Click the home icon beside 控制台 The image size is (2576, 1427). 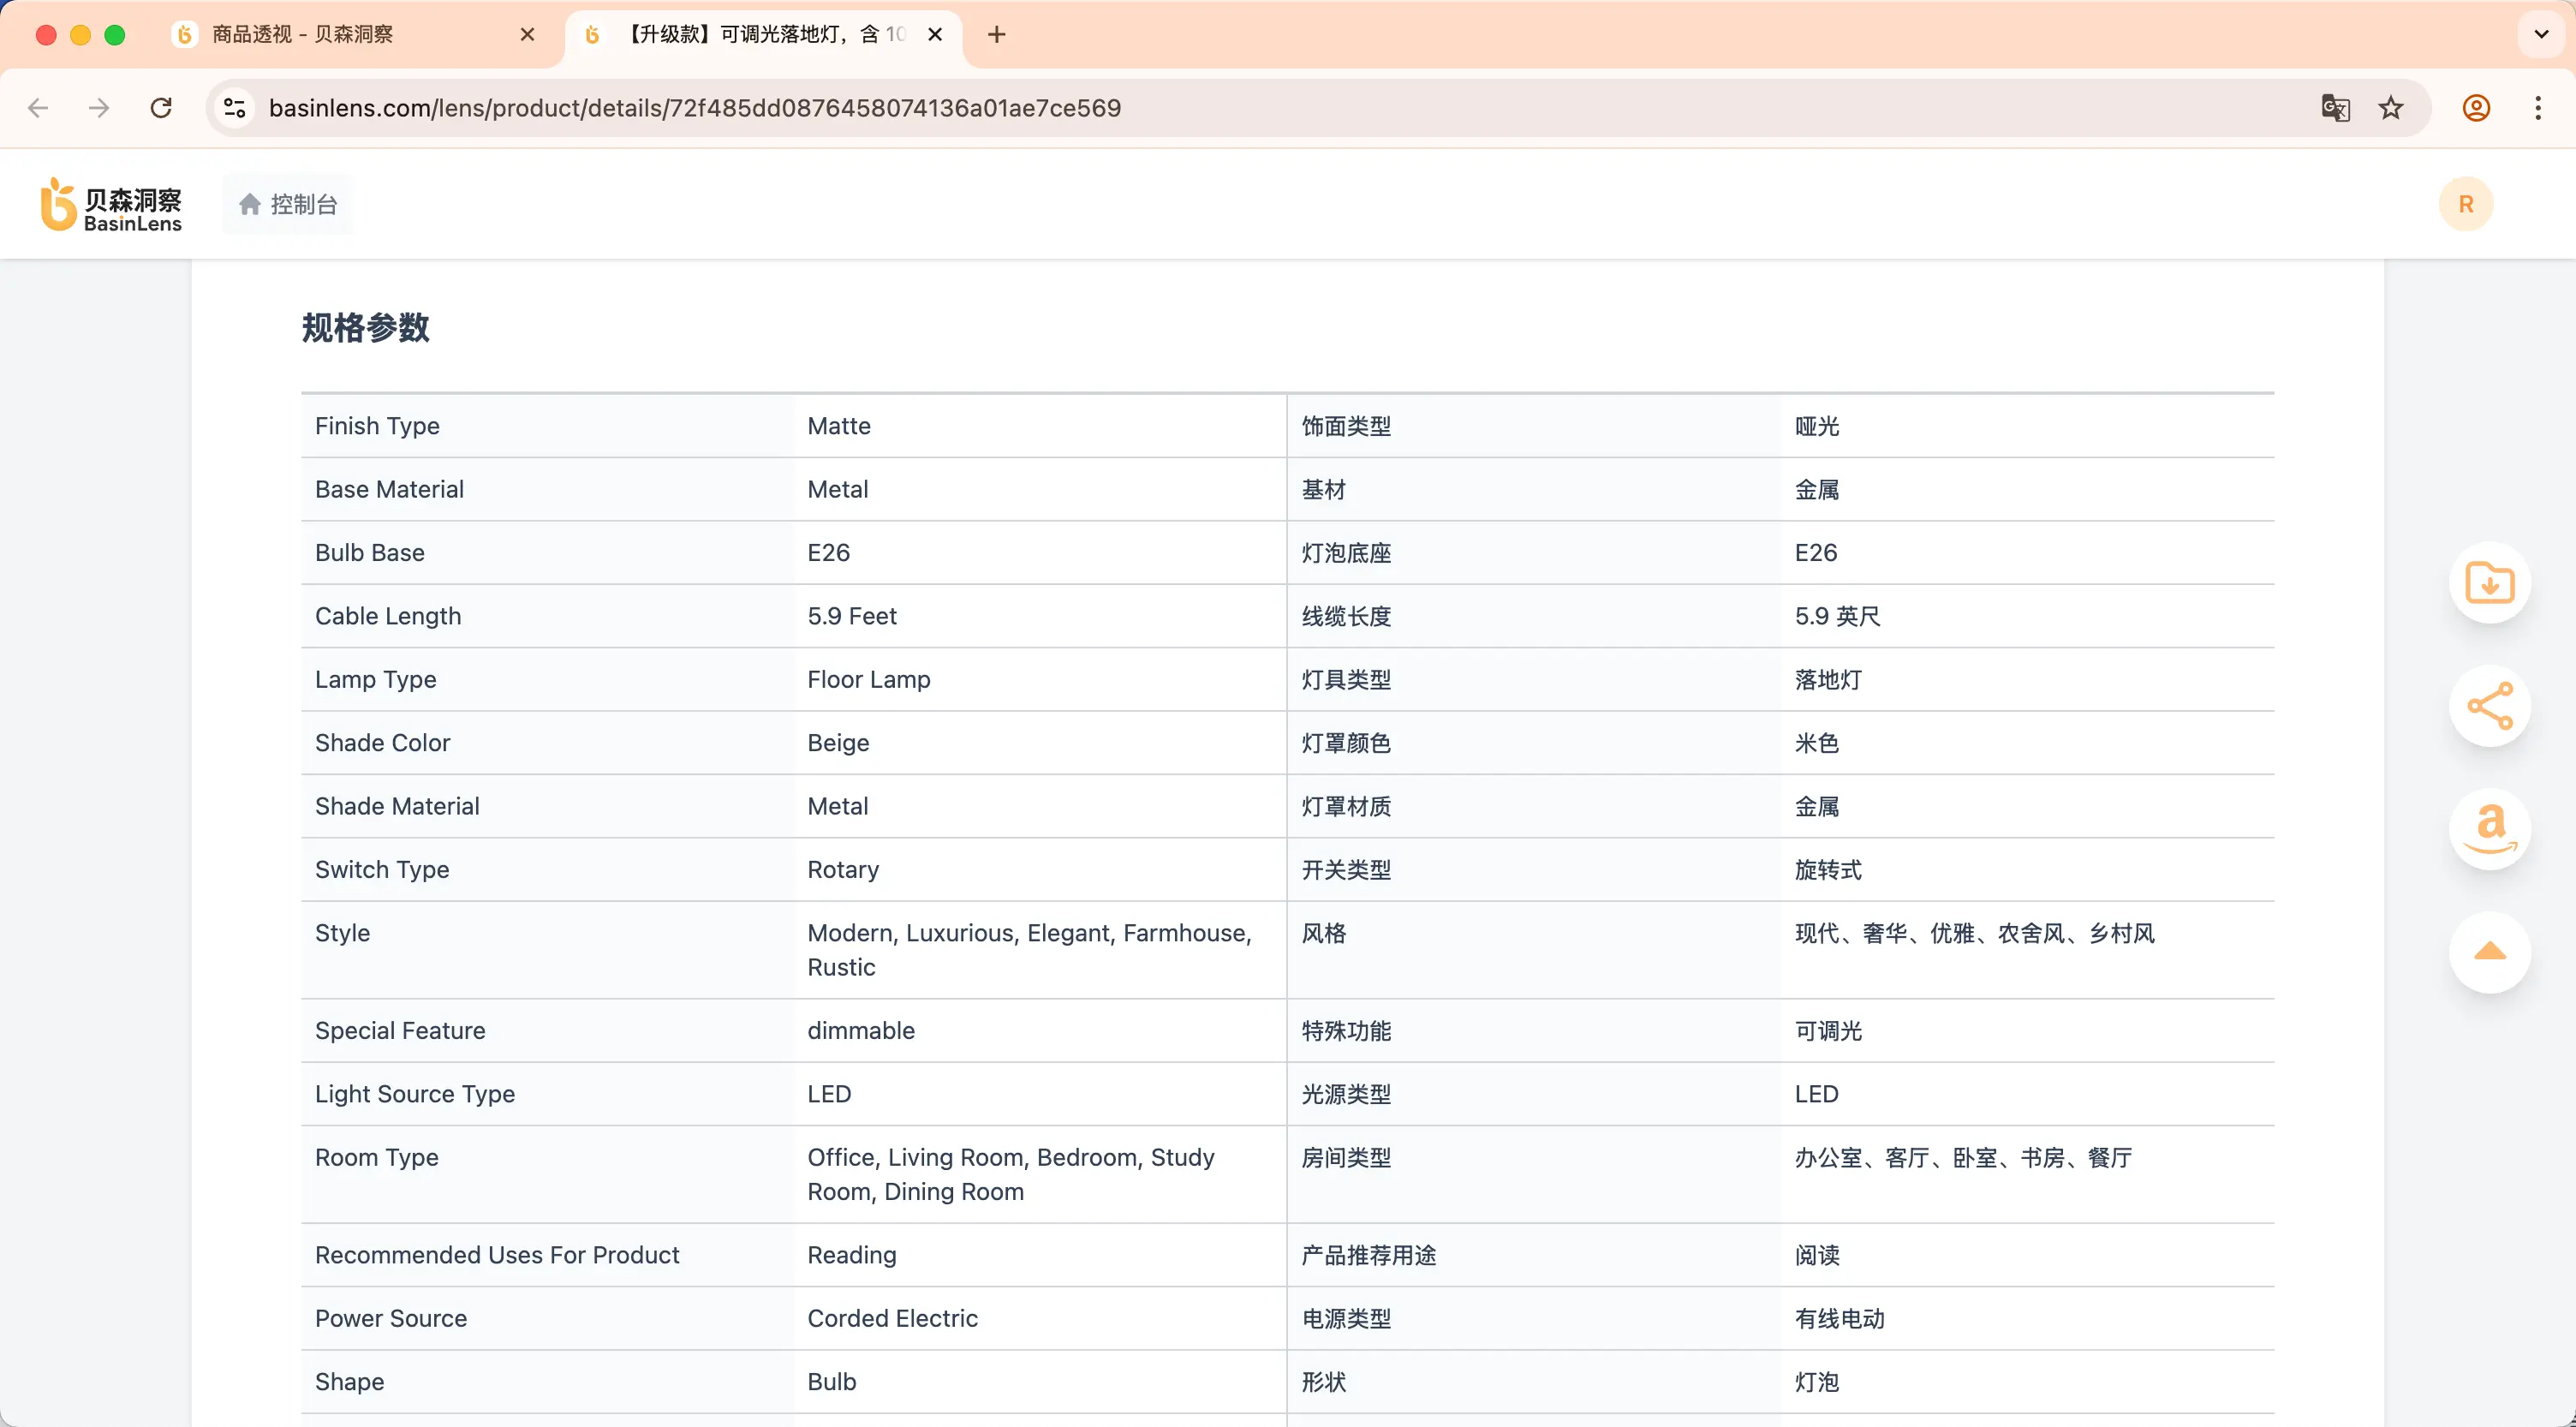249,203
